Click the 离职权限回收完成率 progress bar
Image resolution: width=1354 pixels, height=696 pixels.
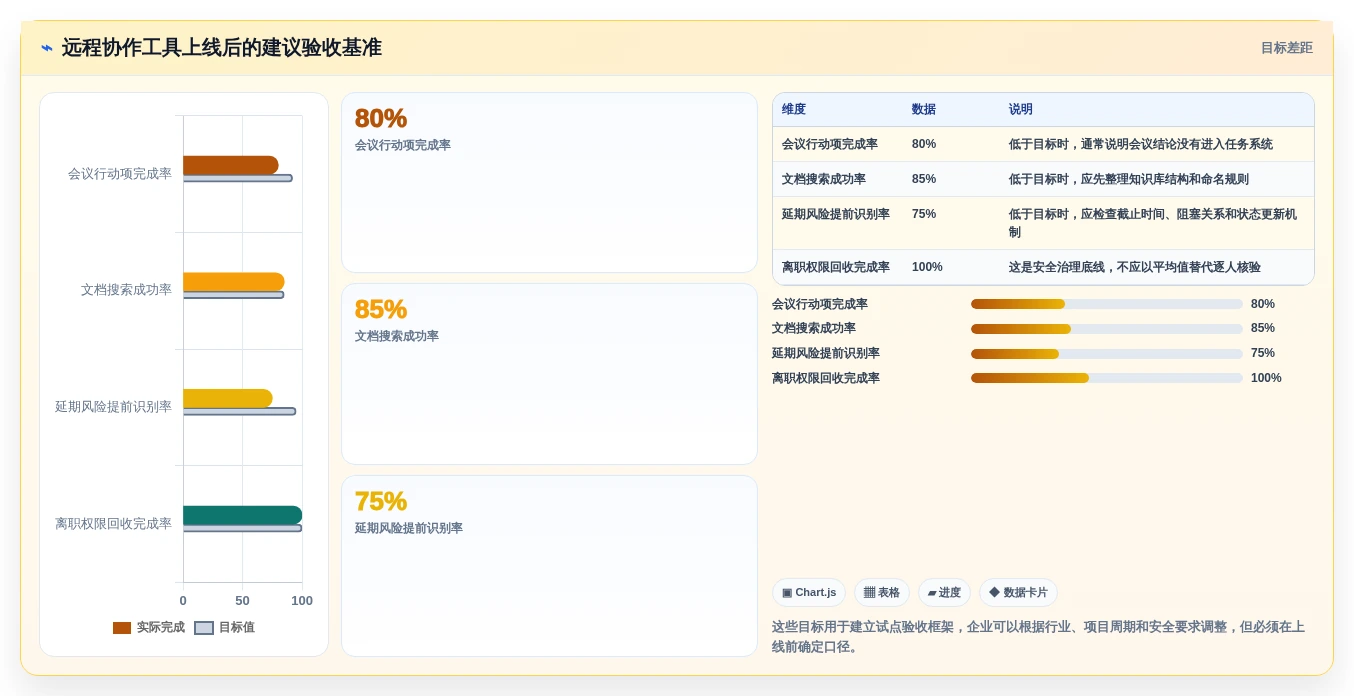(1106, 378)
